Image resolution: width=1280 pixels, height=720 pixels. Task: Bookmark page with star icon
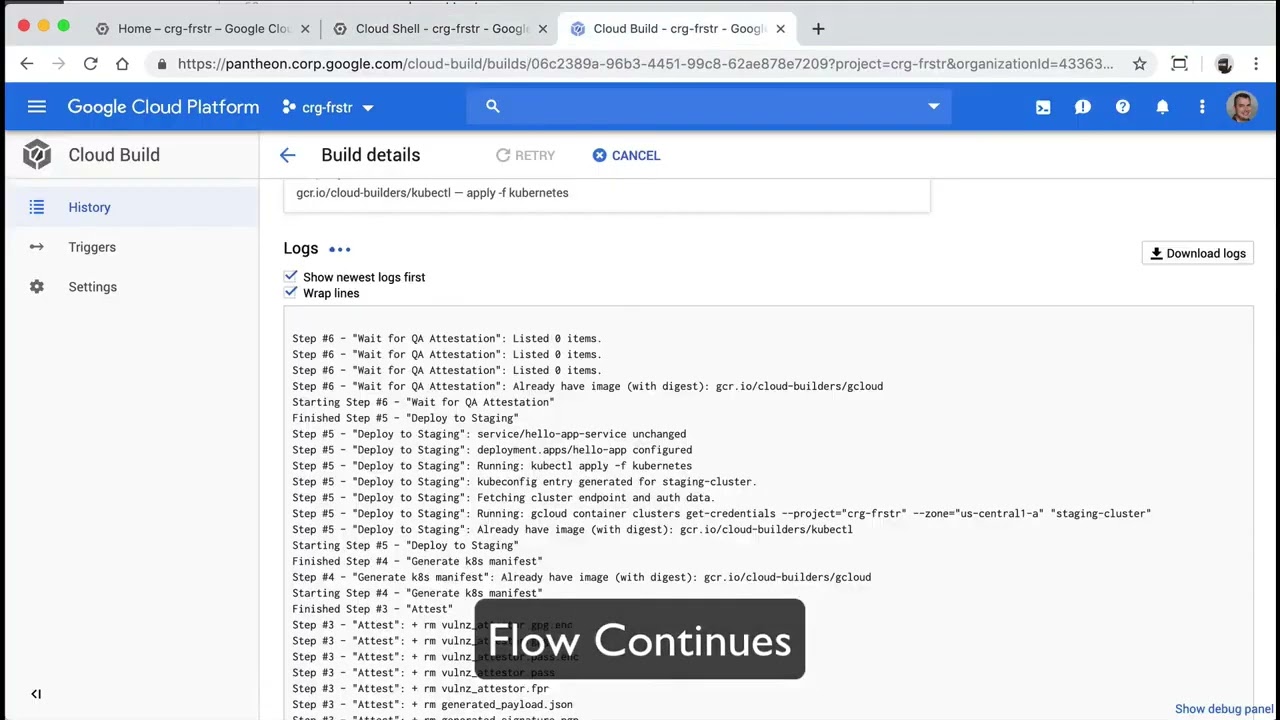coord(1139,64)
